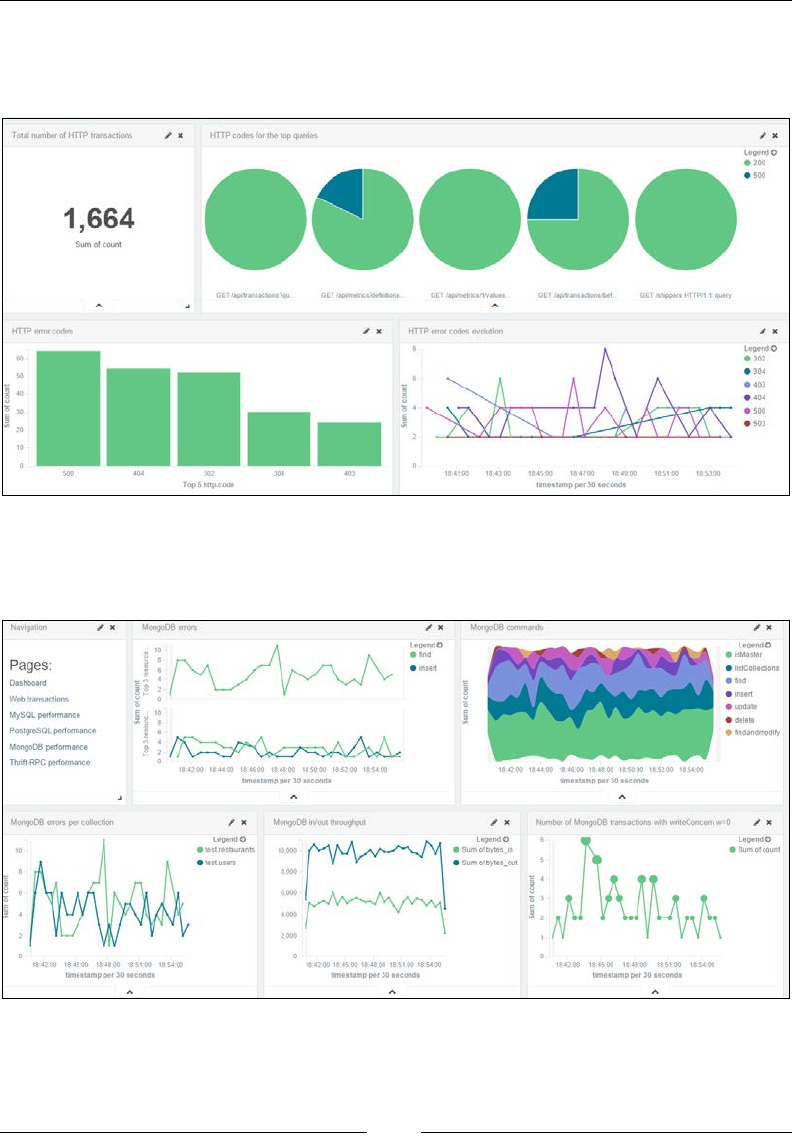792x1142 pixels.
Task: Open the Web transactions page link
Action: [x=39, y=699]
